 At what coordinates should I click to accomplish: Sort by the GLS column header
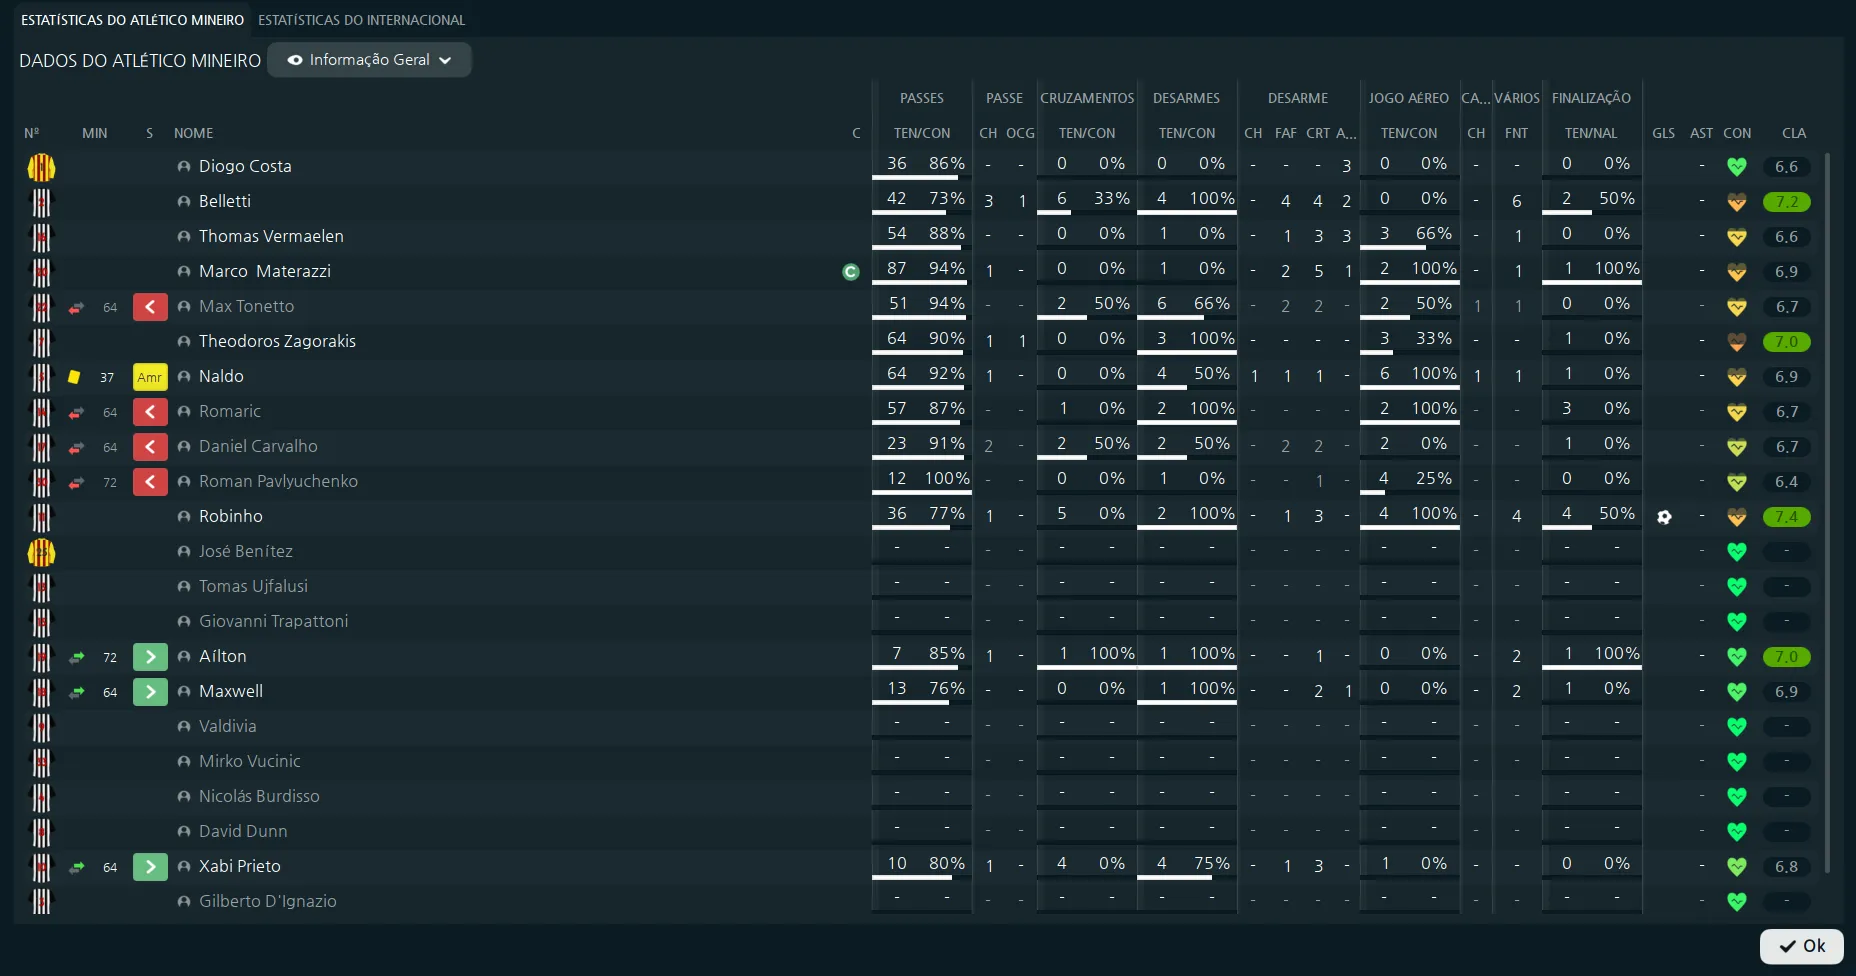pos(1663,133)
